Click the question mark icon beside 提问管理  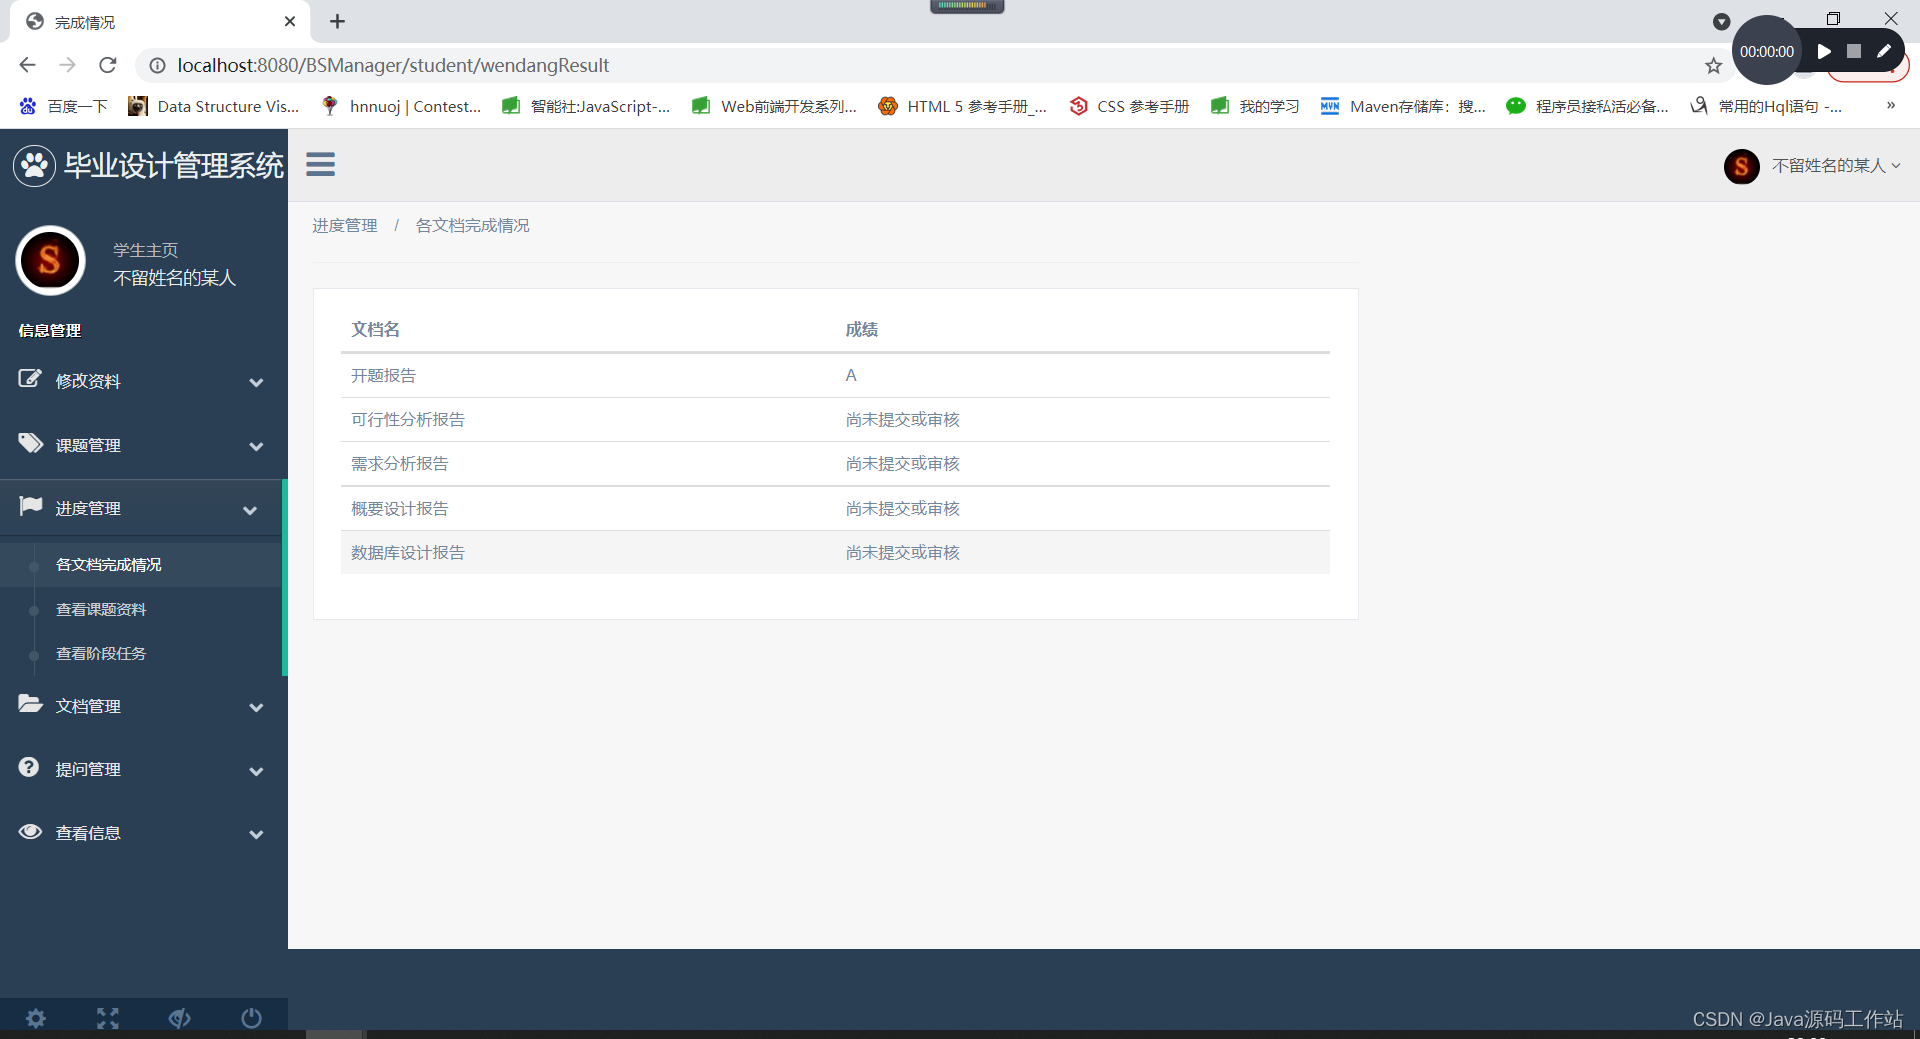click(x=29, y=767)
